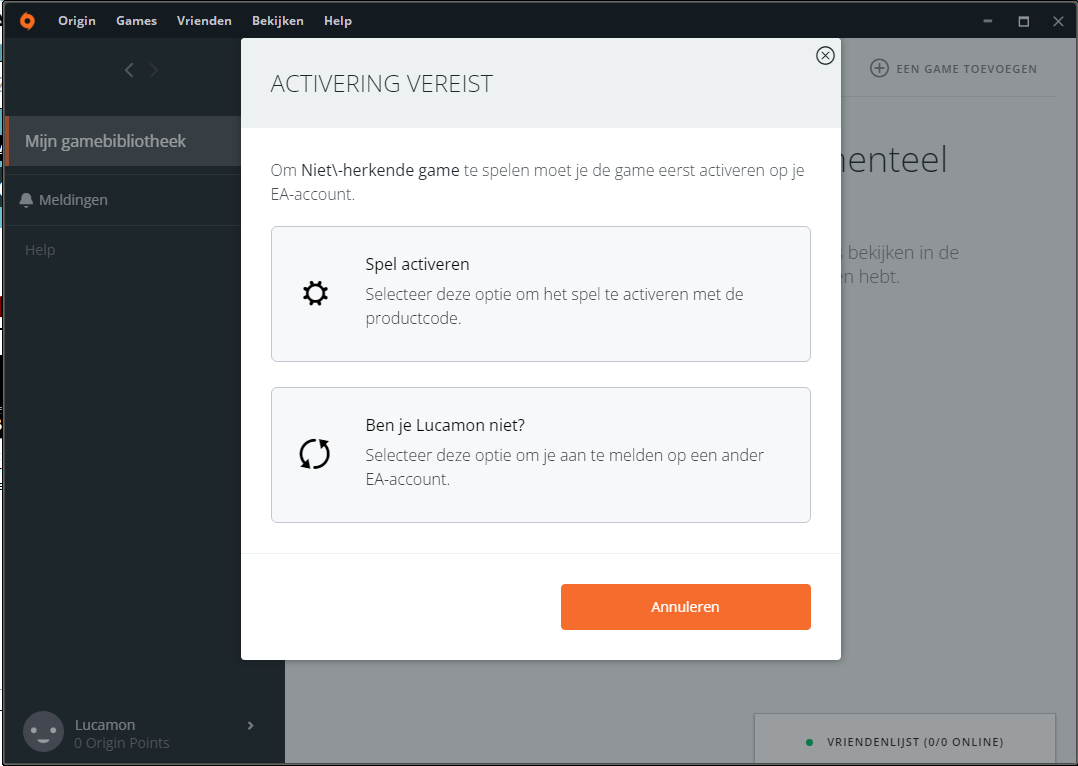Click the gear icon for Spel activeren
Image resolution: width=1078 pixels, height=766 pixels.
(316, 294)
